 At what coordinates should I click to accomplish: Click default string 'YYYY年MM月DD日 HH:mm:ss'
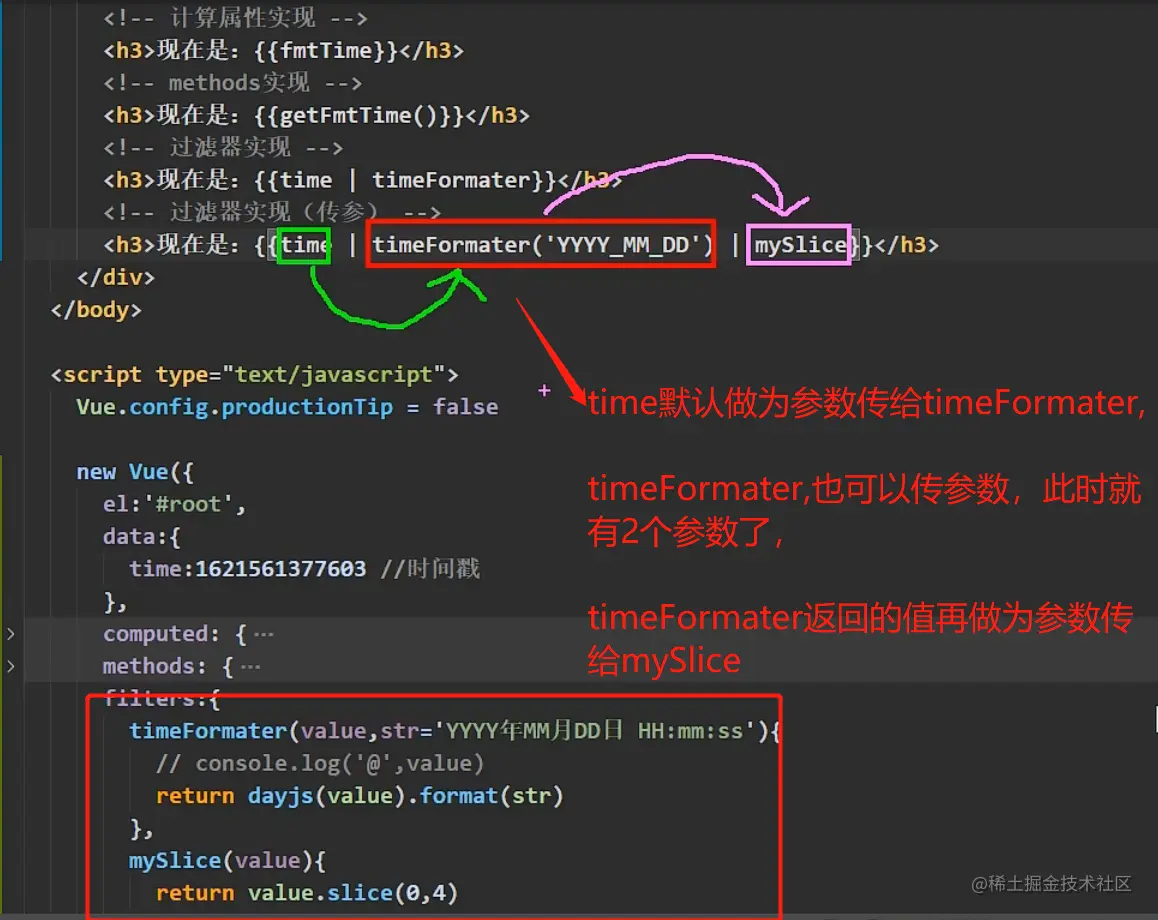coord(595,731)
